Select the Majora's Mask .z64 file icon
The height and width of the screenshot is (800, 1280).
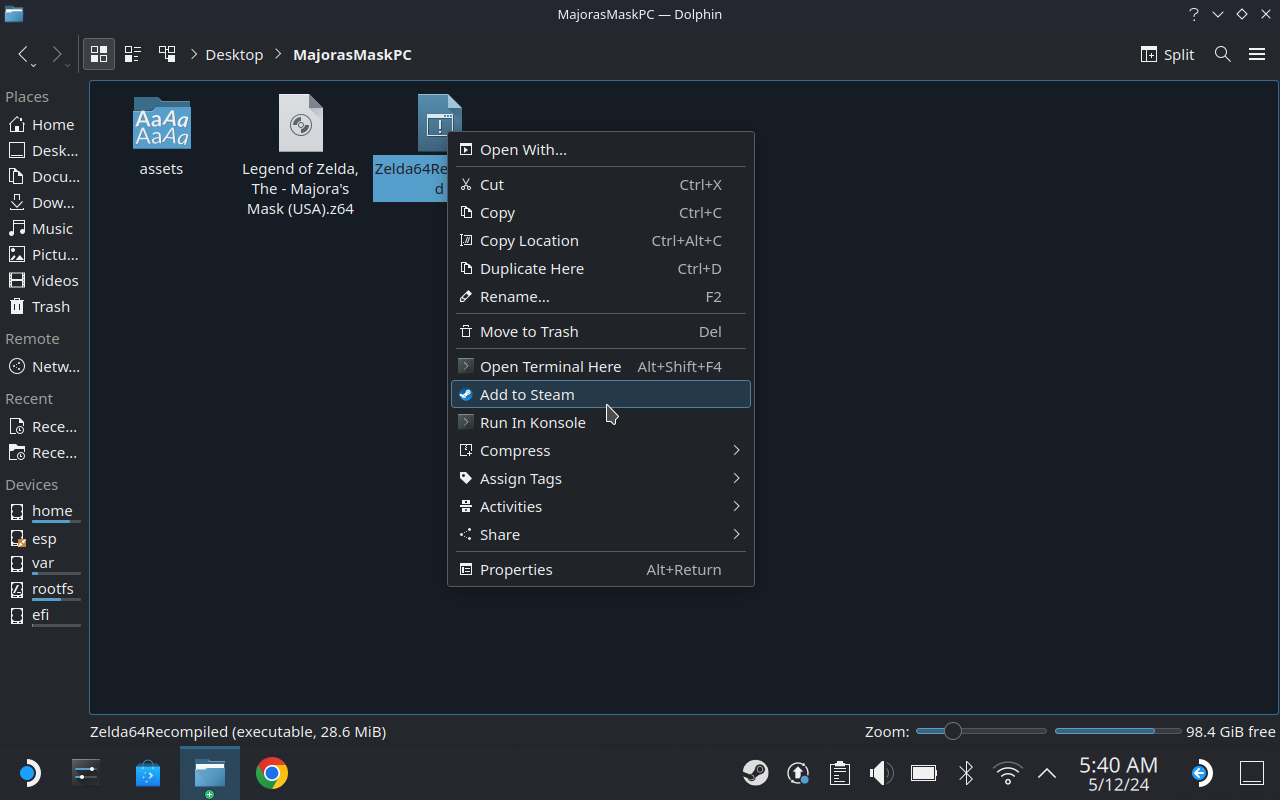pos(300,123)
